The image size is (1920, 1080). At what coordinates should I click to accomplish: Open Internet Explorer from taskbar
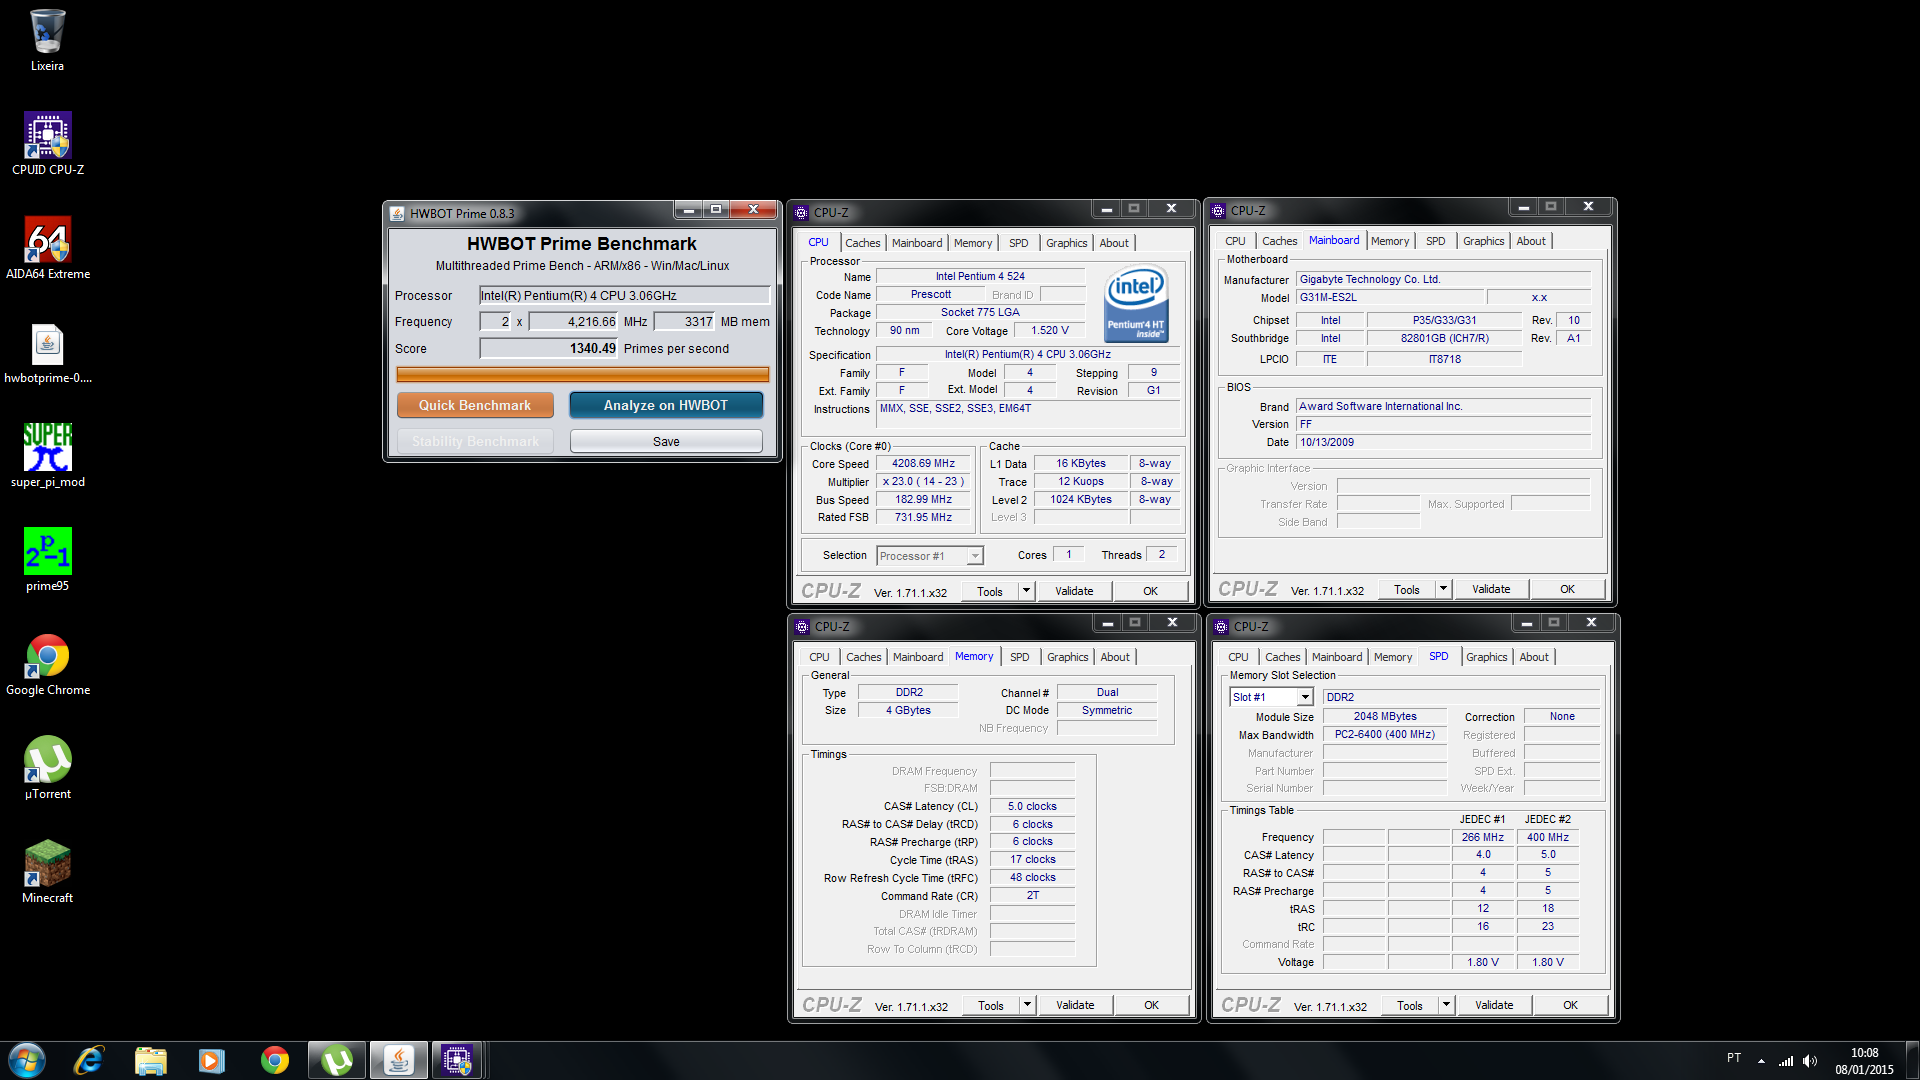point(89,1060)
